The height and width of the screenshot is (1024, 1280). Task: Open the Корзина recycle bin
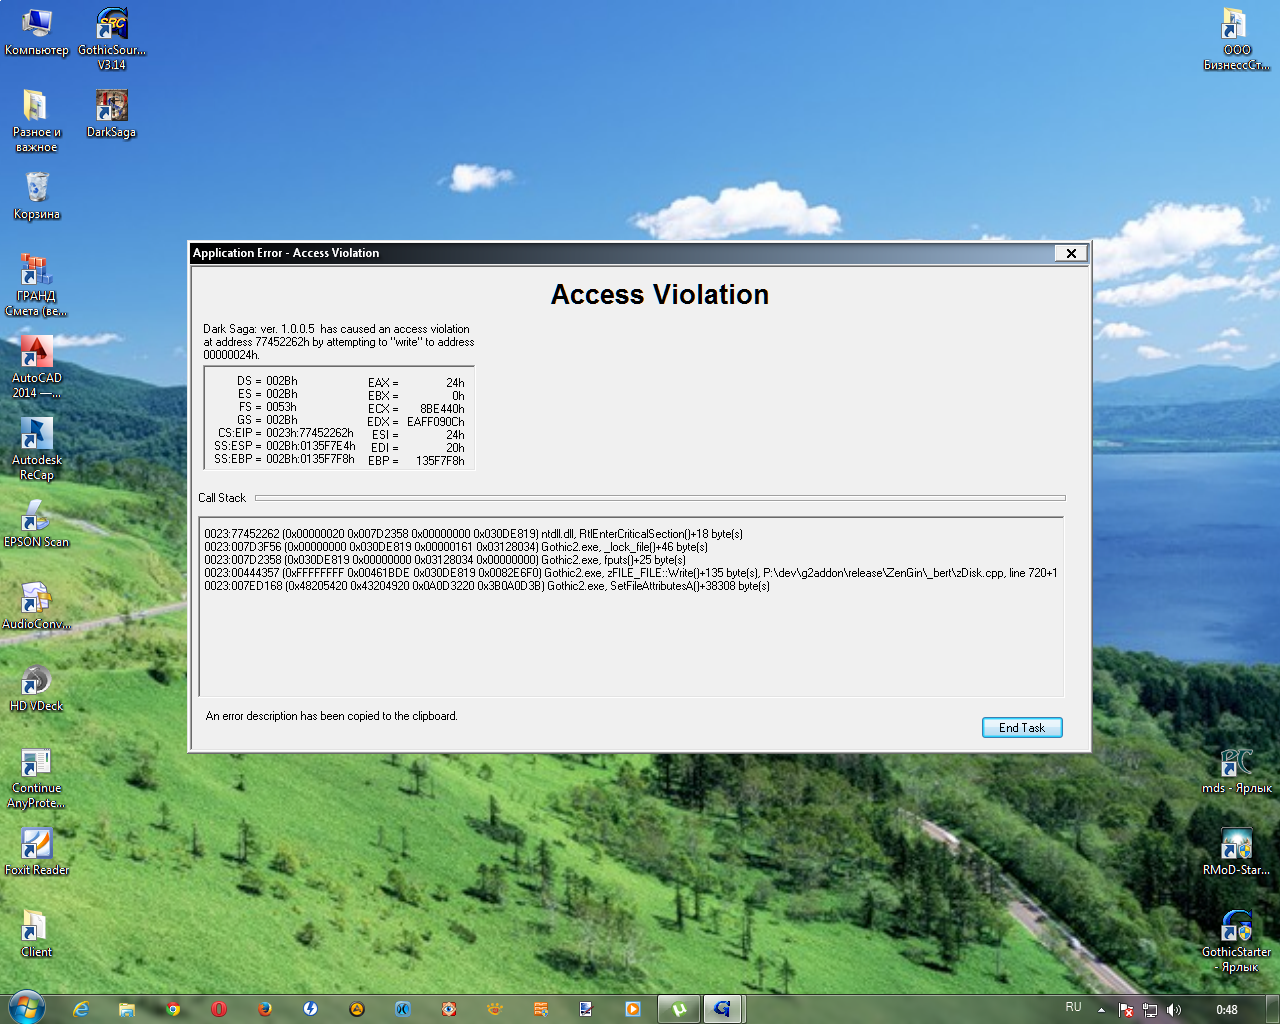pyautogui.click(x=36, y=195)
